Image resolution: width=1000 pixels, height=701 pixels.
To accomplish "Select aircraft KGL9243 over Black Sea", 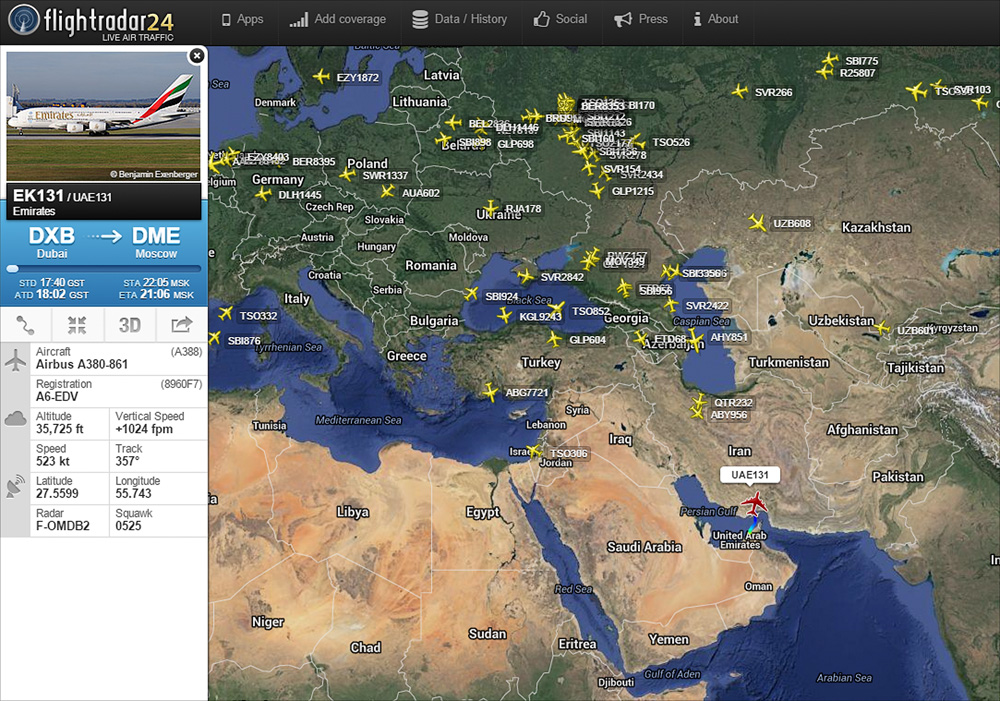I will click(504, 315).
